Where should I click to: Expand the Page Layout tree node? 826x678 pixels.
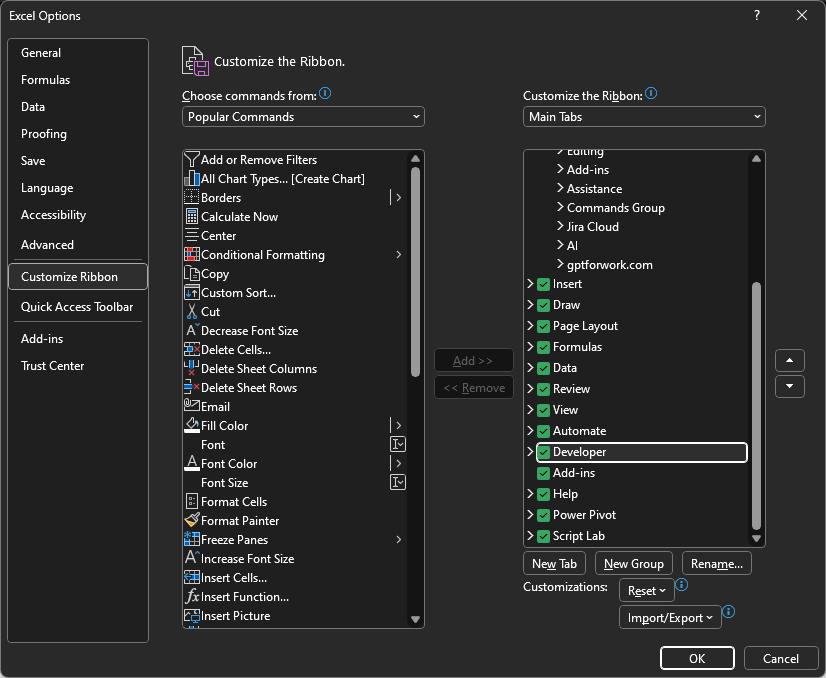(x=530, y=327)
